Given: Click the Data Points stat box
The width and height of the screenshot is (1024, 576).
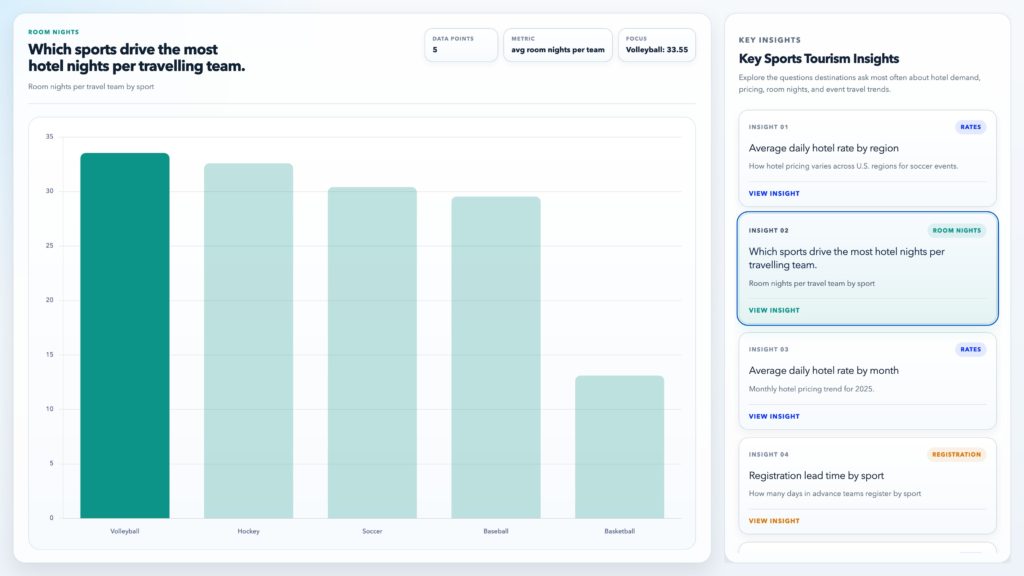Looking at the screenshot, I should click(x=461, y=45).
